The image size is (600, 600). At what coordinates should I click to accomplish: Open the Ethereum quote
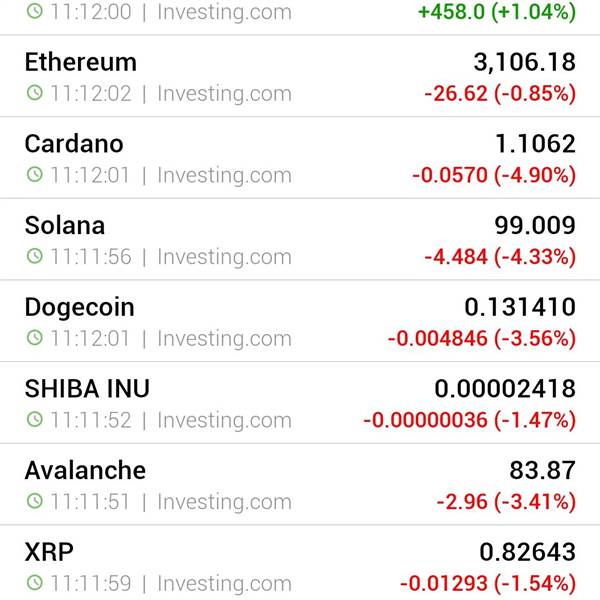click(x=300, y=76)
